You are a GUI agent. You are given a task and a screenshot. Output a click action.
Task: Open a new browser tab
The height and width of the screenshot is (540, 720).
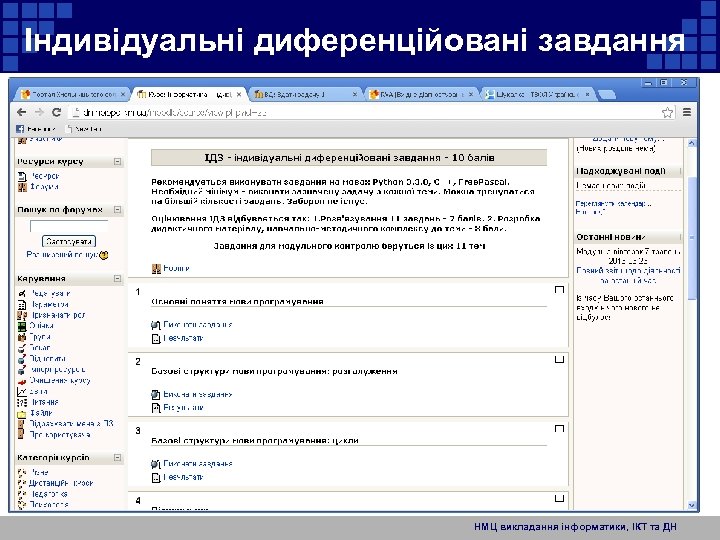point(607,95)
